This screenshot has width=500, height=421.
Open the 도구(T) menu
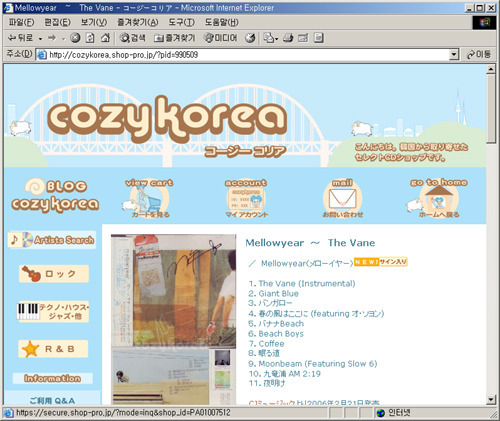pyautogui.click(x=181, y=22)
